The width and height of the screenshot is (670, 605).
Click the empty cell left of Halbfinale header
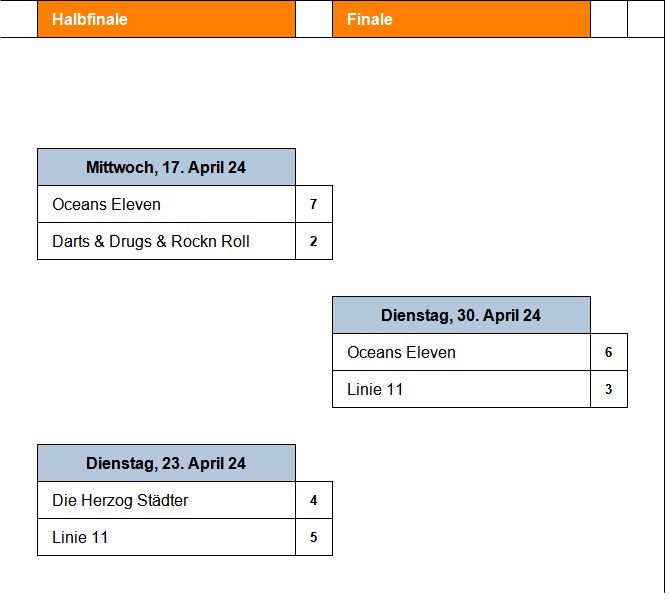pyautogui.click(x=19, y=19)
